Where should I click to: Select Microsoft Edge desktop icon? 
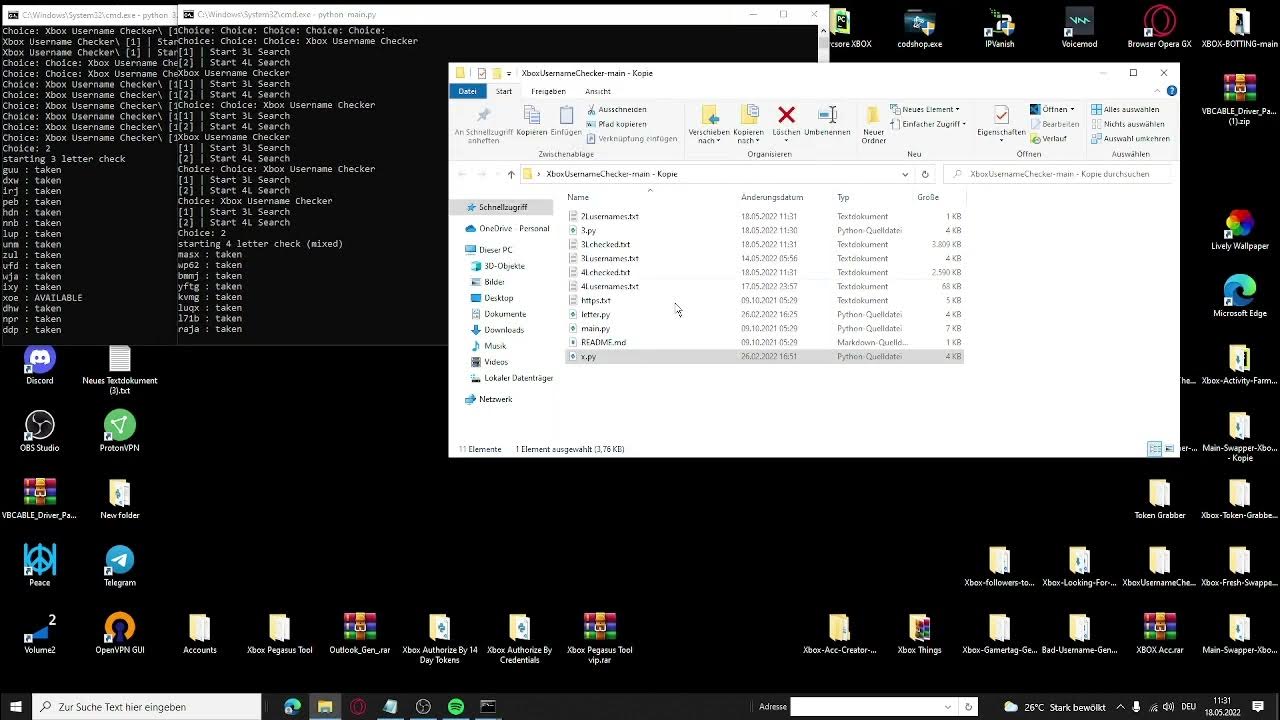[1239, 296]
